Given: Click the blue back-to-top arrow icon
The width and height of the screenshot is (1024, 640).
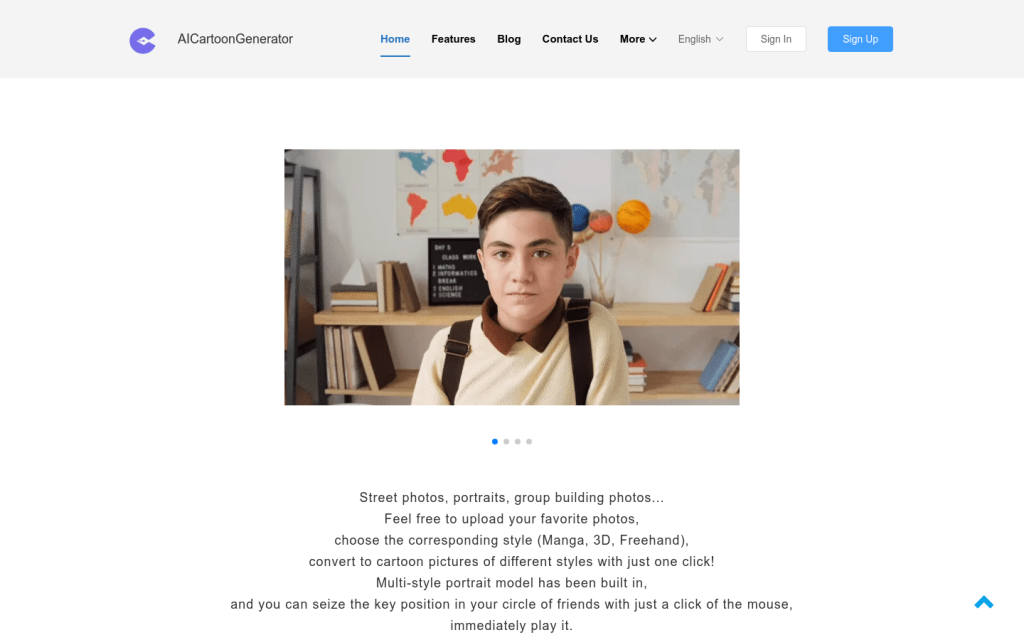Looking at the screenshot, I should point(984,602).
